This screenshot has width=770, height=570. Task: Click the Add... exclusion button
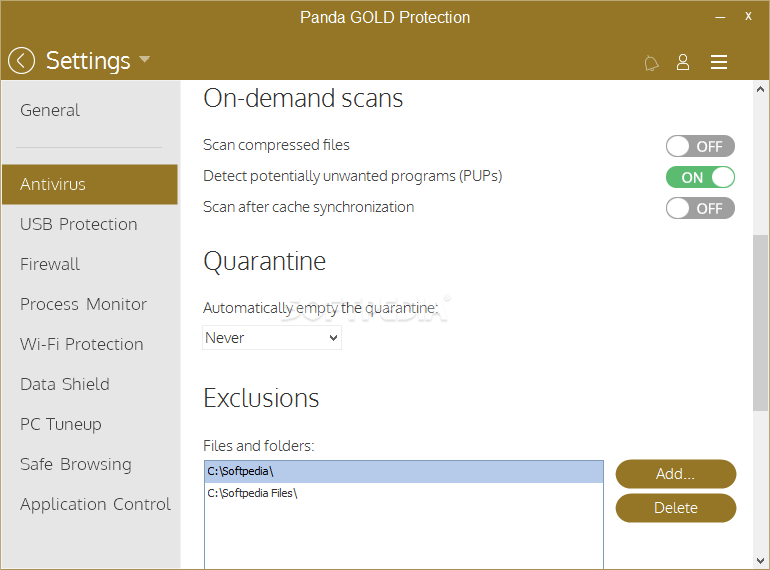(676, 474)
